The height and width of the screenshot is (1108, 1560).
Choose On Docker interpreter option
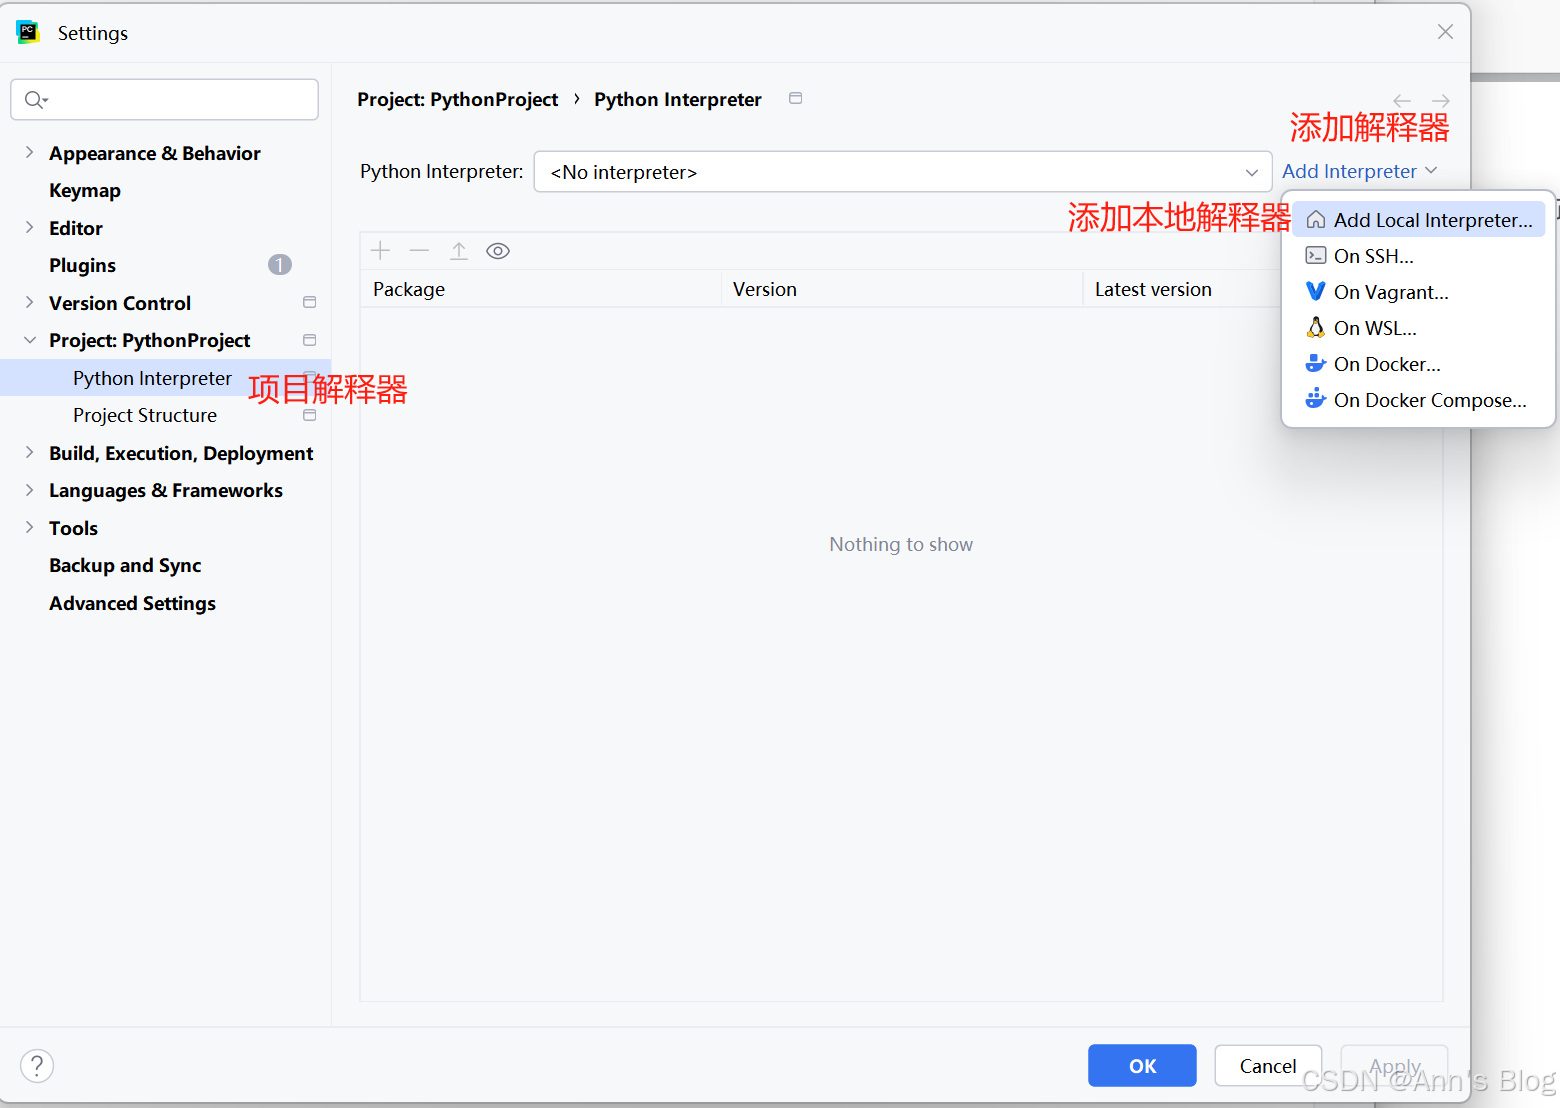(1418, 364)
